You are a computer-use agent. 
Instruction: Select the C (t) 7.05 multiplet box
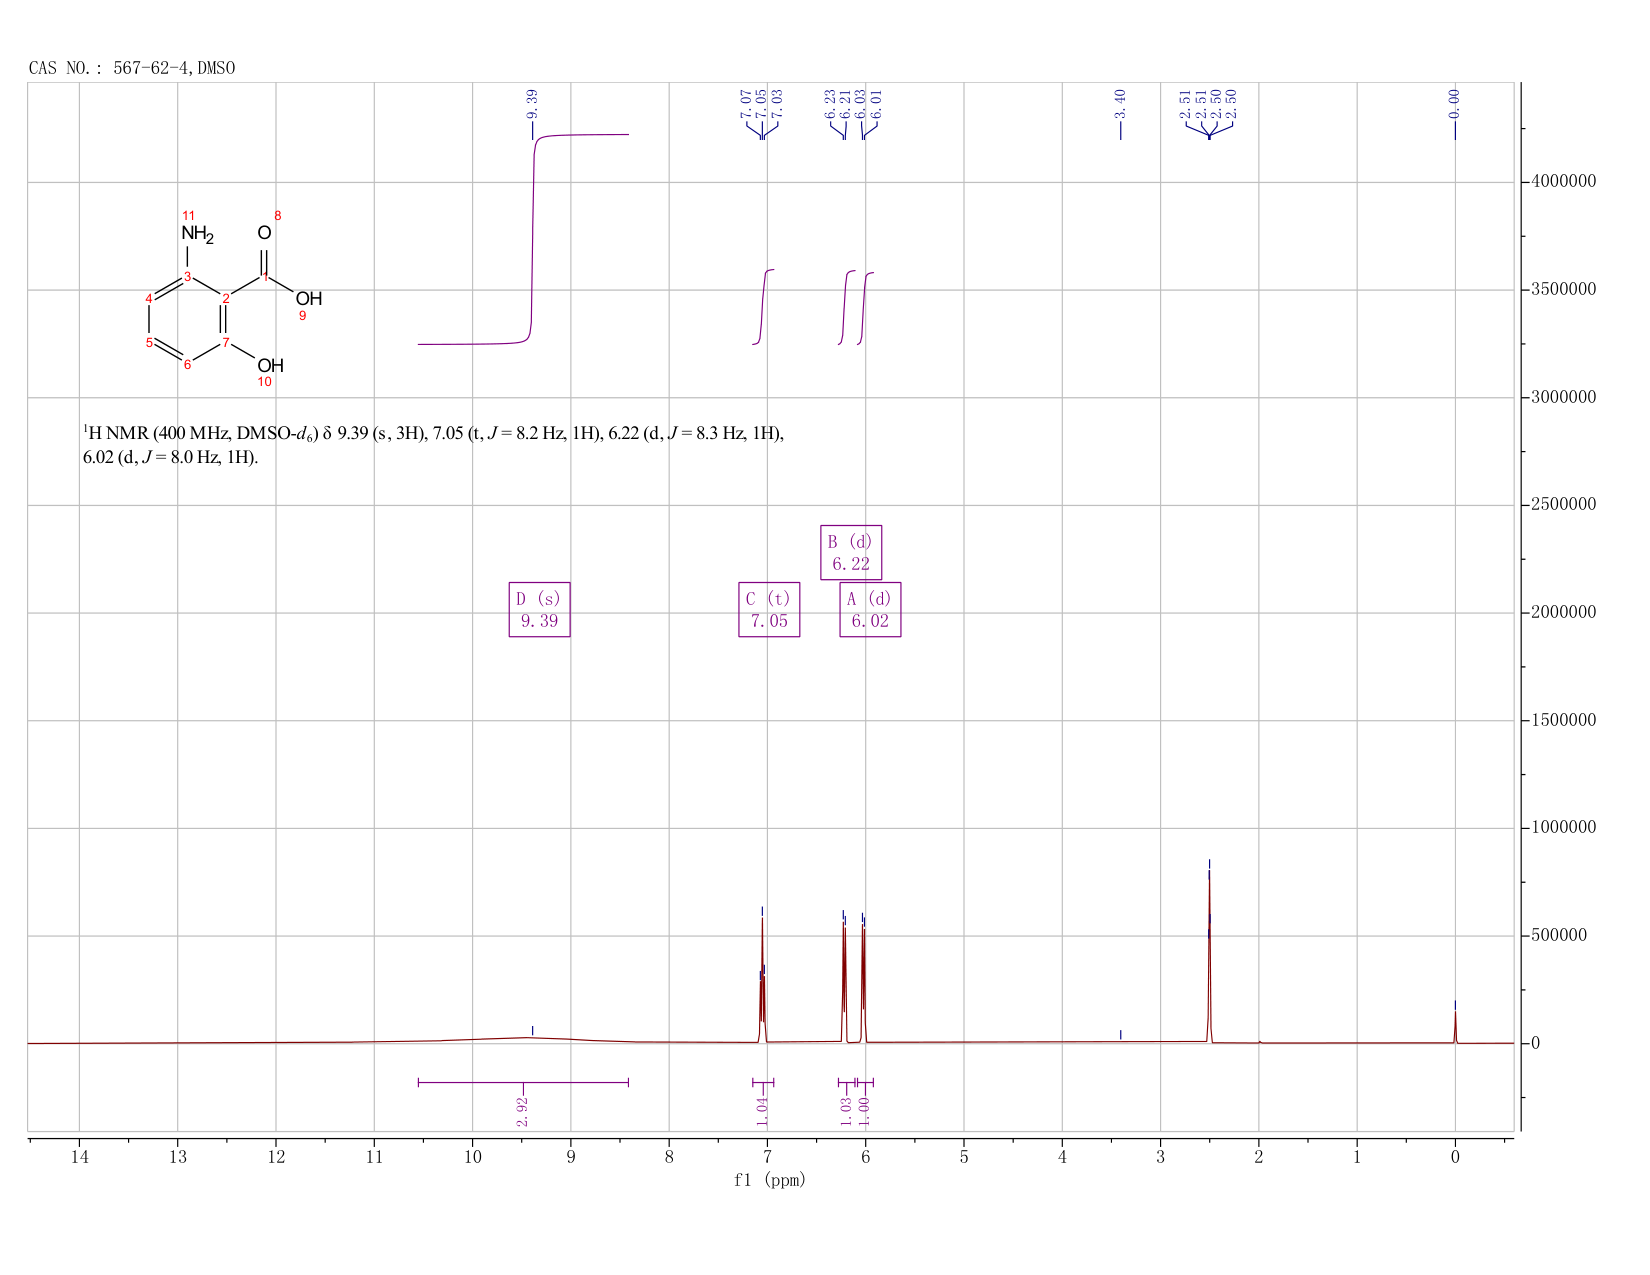click(x=769, y=610)
